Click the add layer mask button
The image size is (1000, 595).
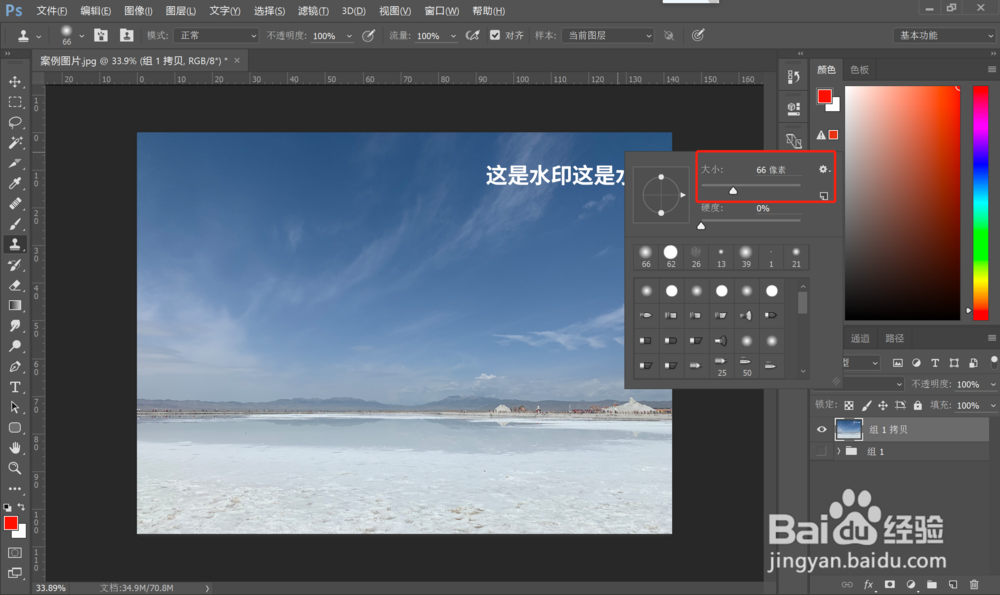[889, 584]
